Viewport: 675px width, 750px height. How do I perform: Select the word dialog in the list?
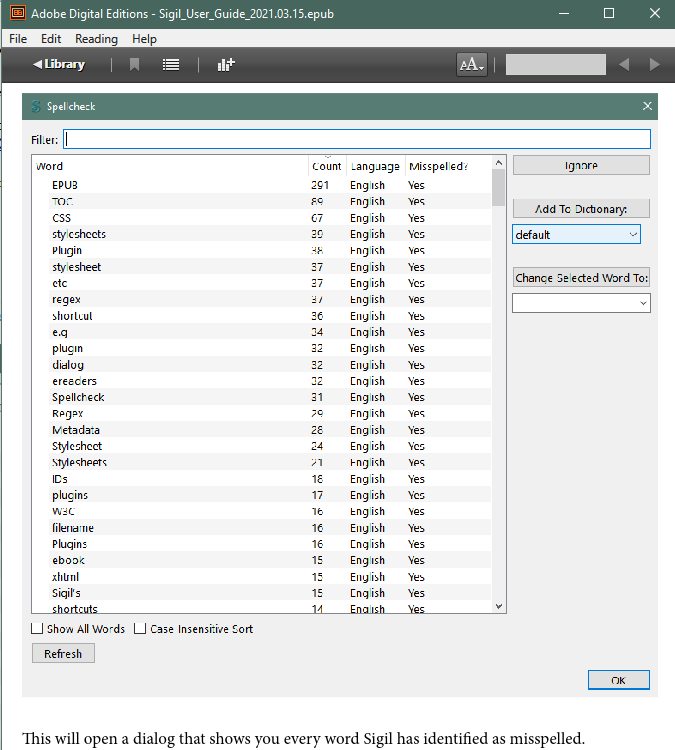pyautogui.click(x=68, y=365)
